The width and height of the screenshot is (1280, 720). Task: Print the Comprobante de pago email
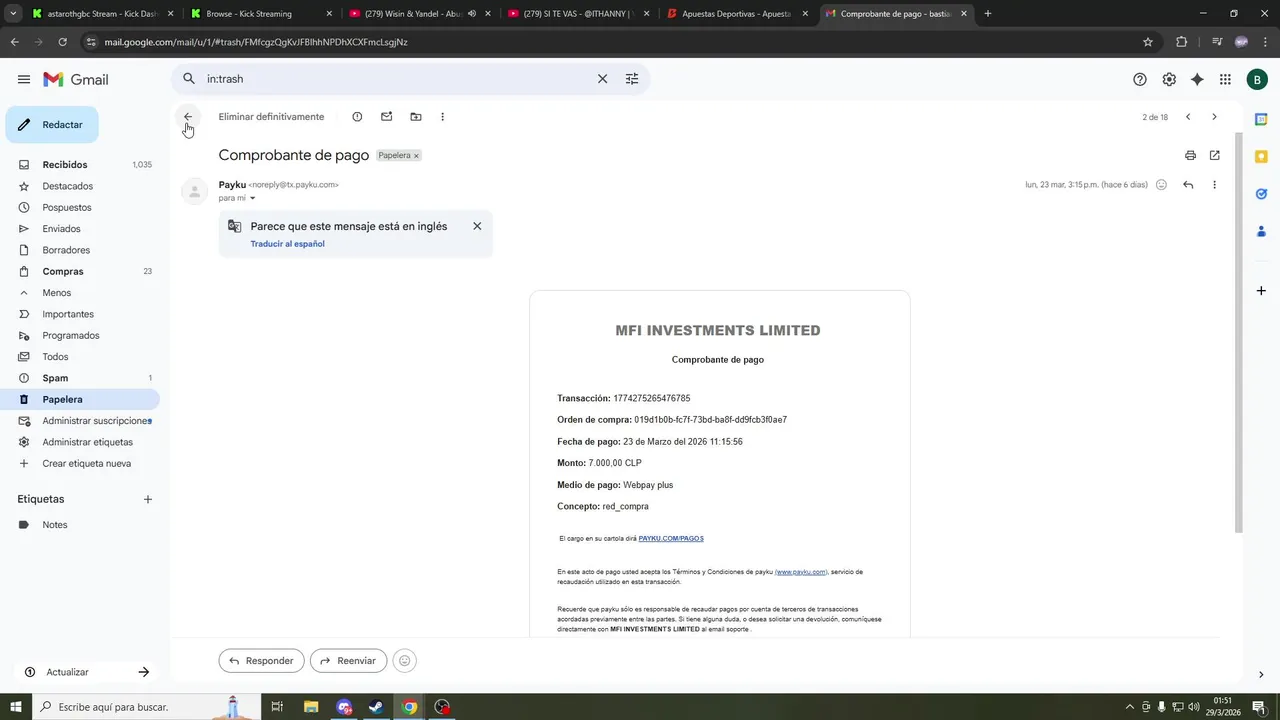[1190, 155]
